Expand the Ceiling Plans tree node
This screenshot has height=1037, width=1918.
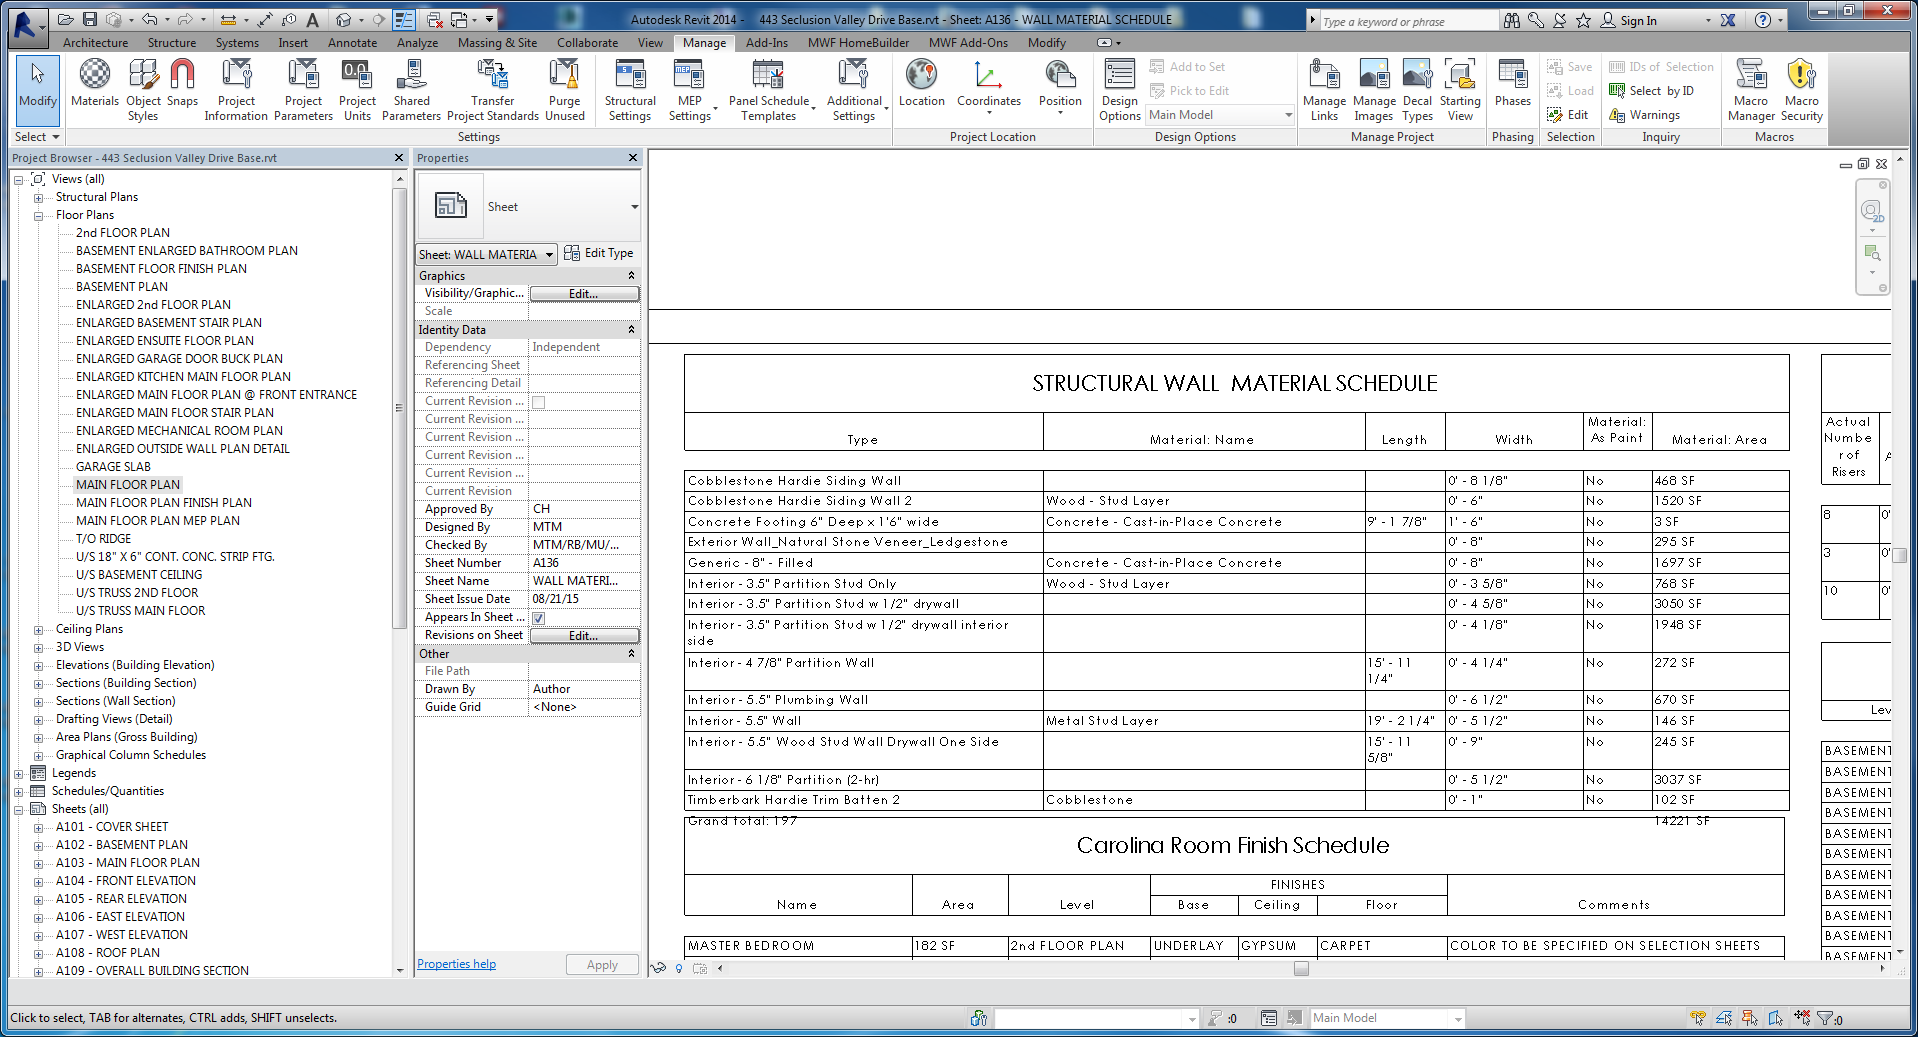pos(39,630)
